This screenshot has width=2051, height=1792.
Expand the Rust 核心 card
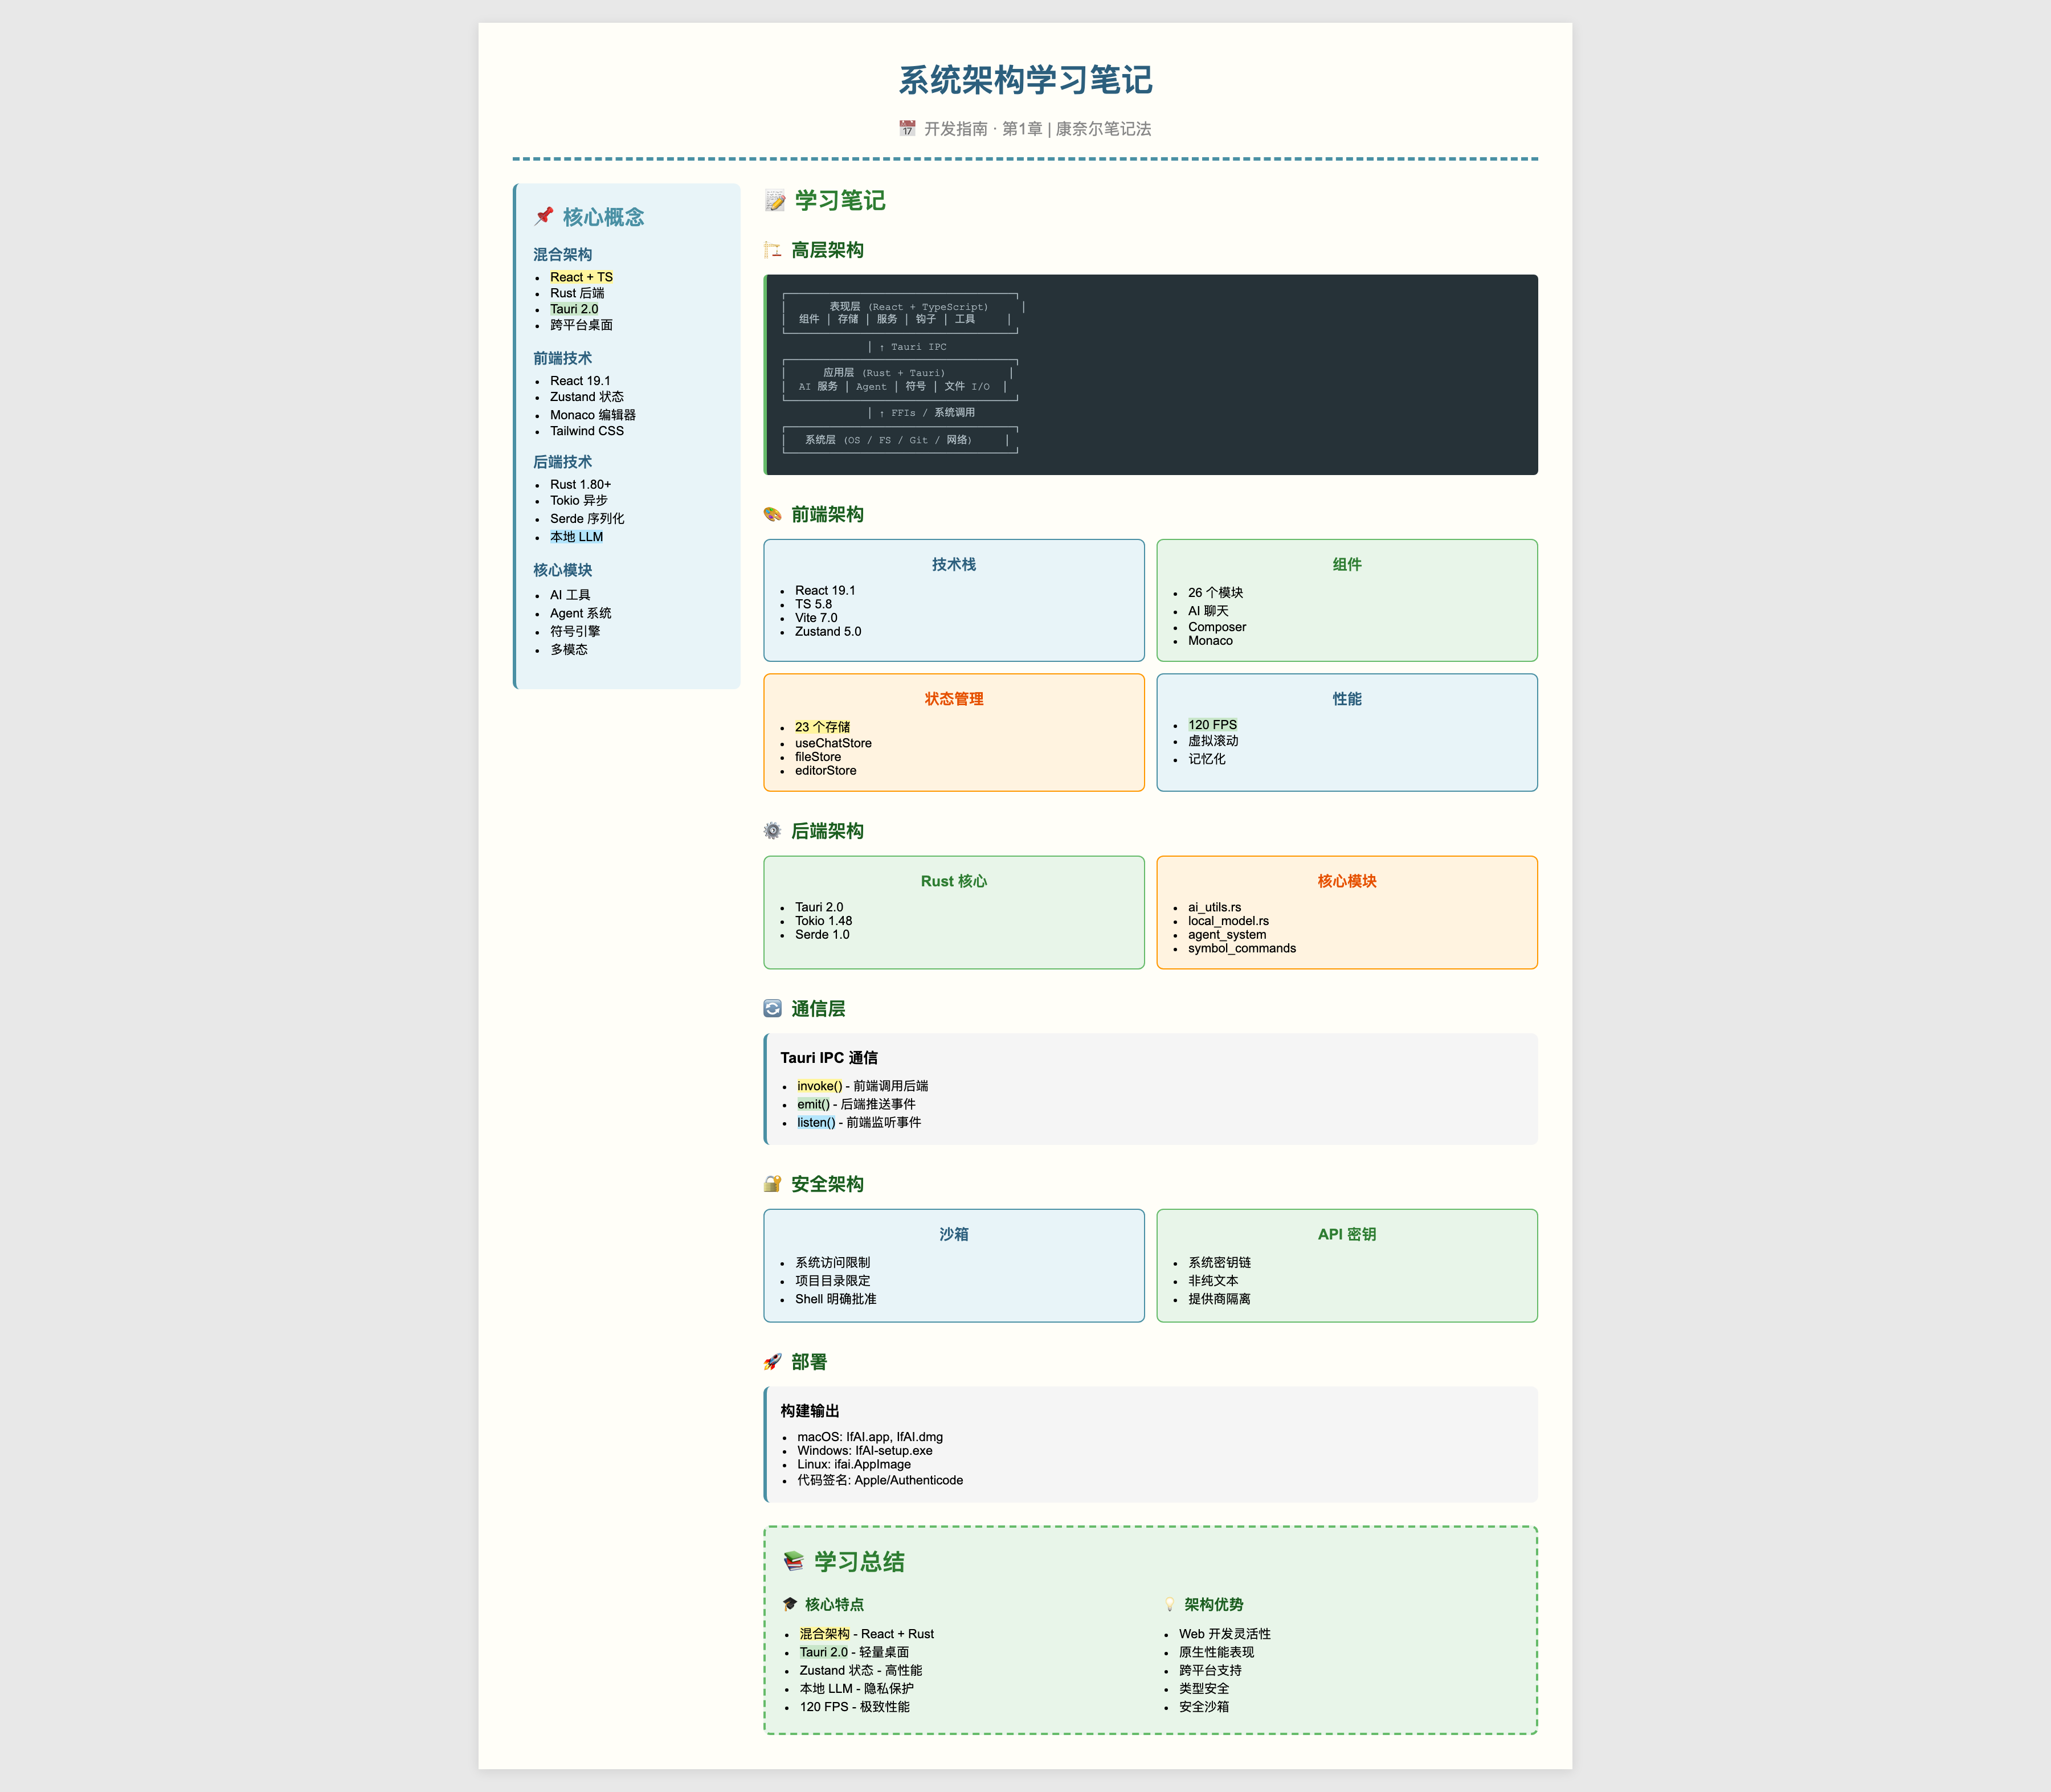(x=953, y=881)
